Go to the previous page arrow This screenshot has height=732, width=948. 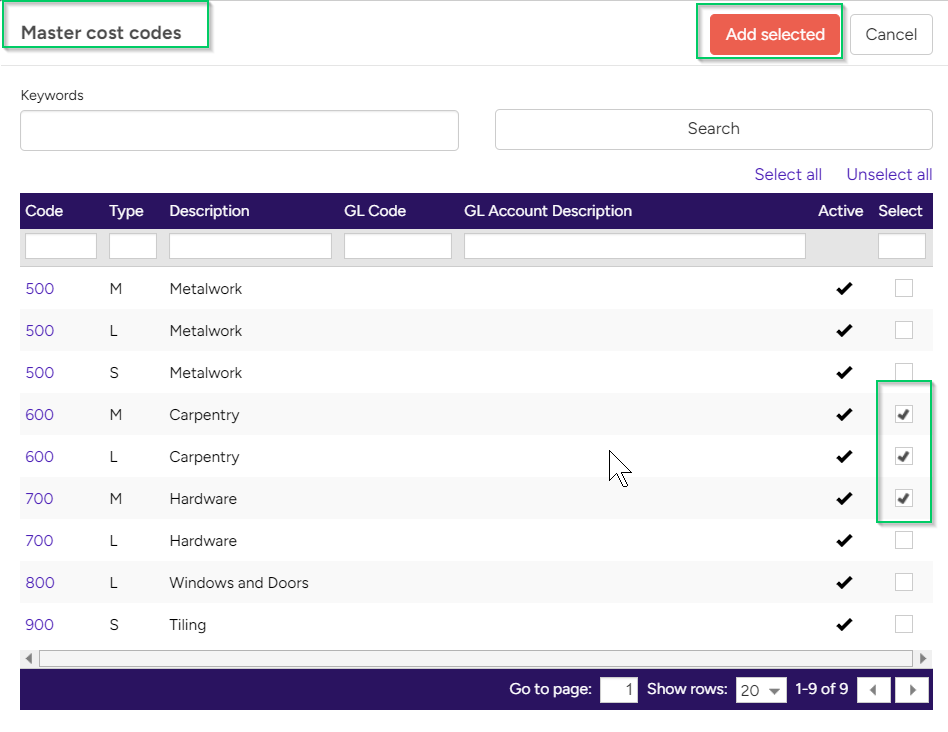click(x=873, y=690)
